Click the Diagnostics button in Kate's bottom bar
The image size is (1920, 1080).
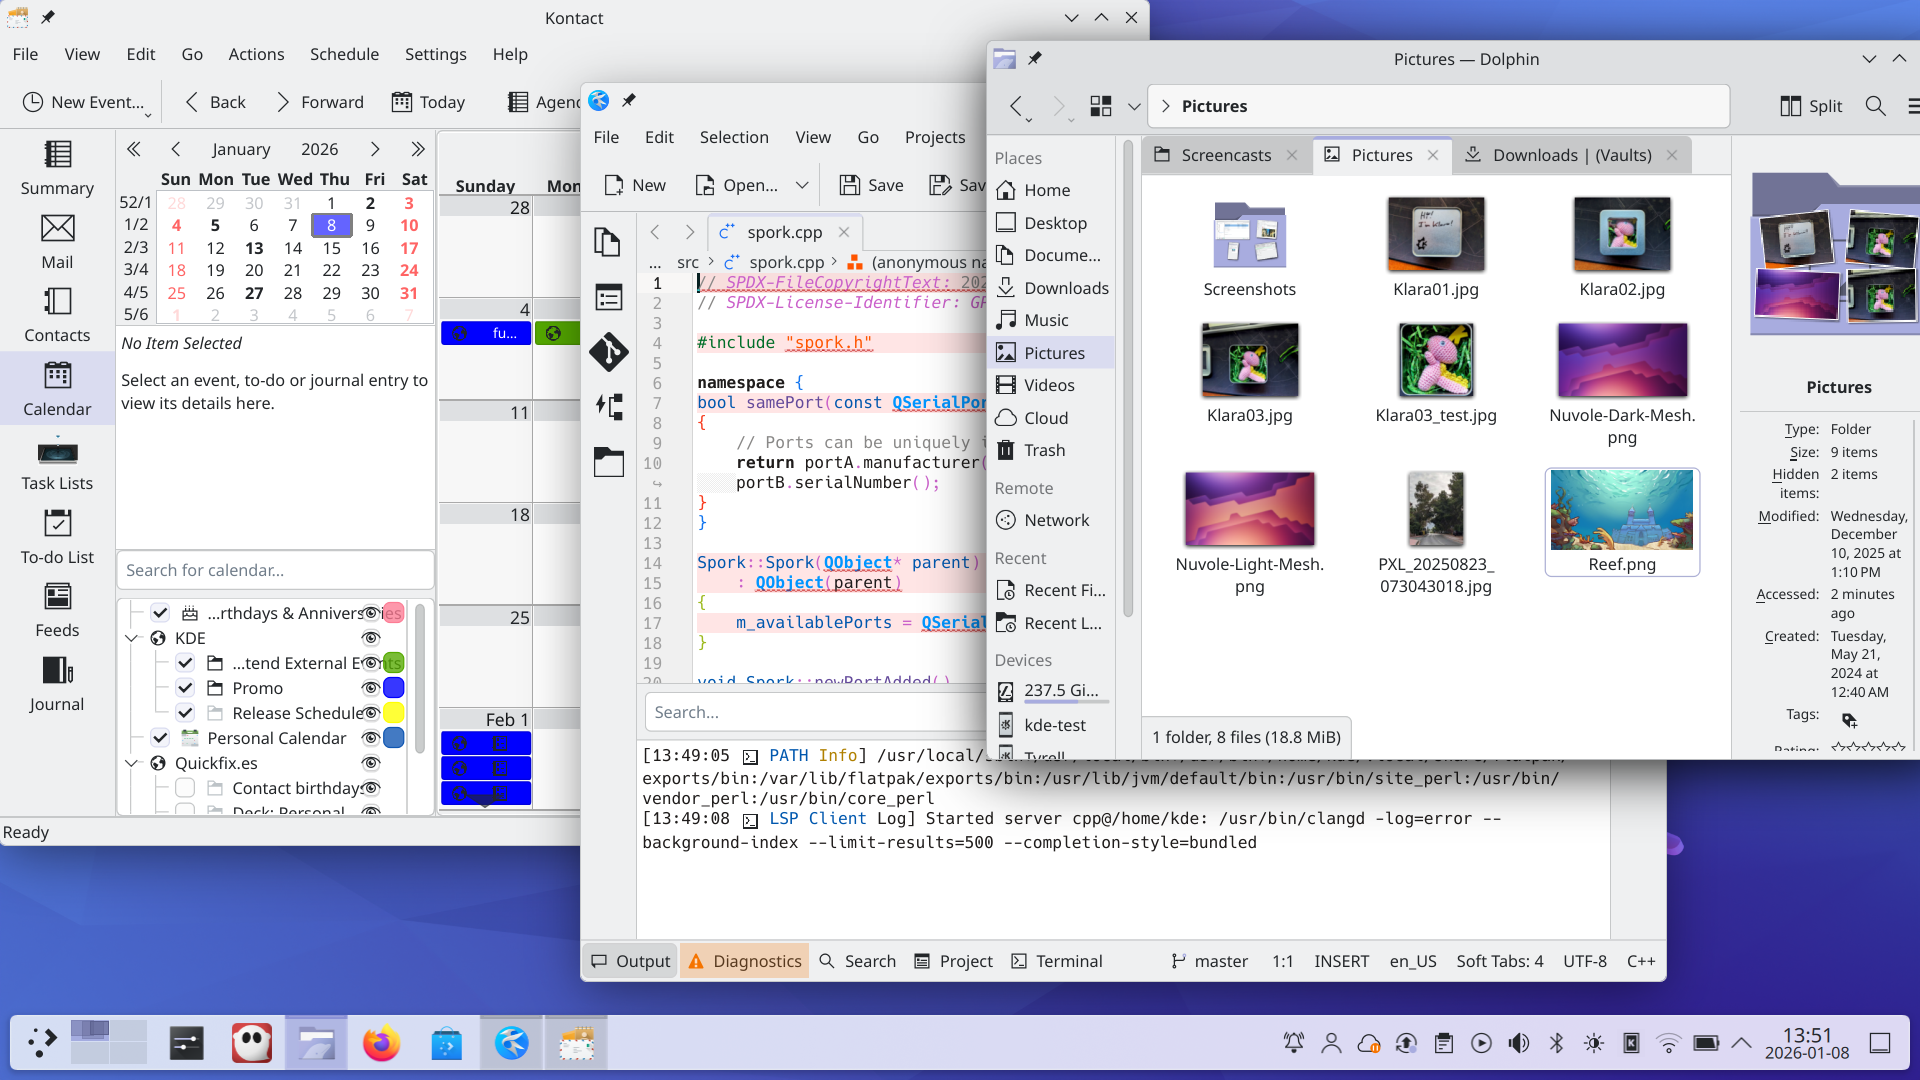tap(745, 961)
